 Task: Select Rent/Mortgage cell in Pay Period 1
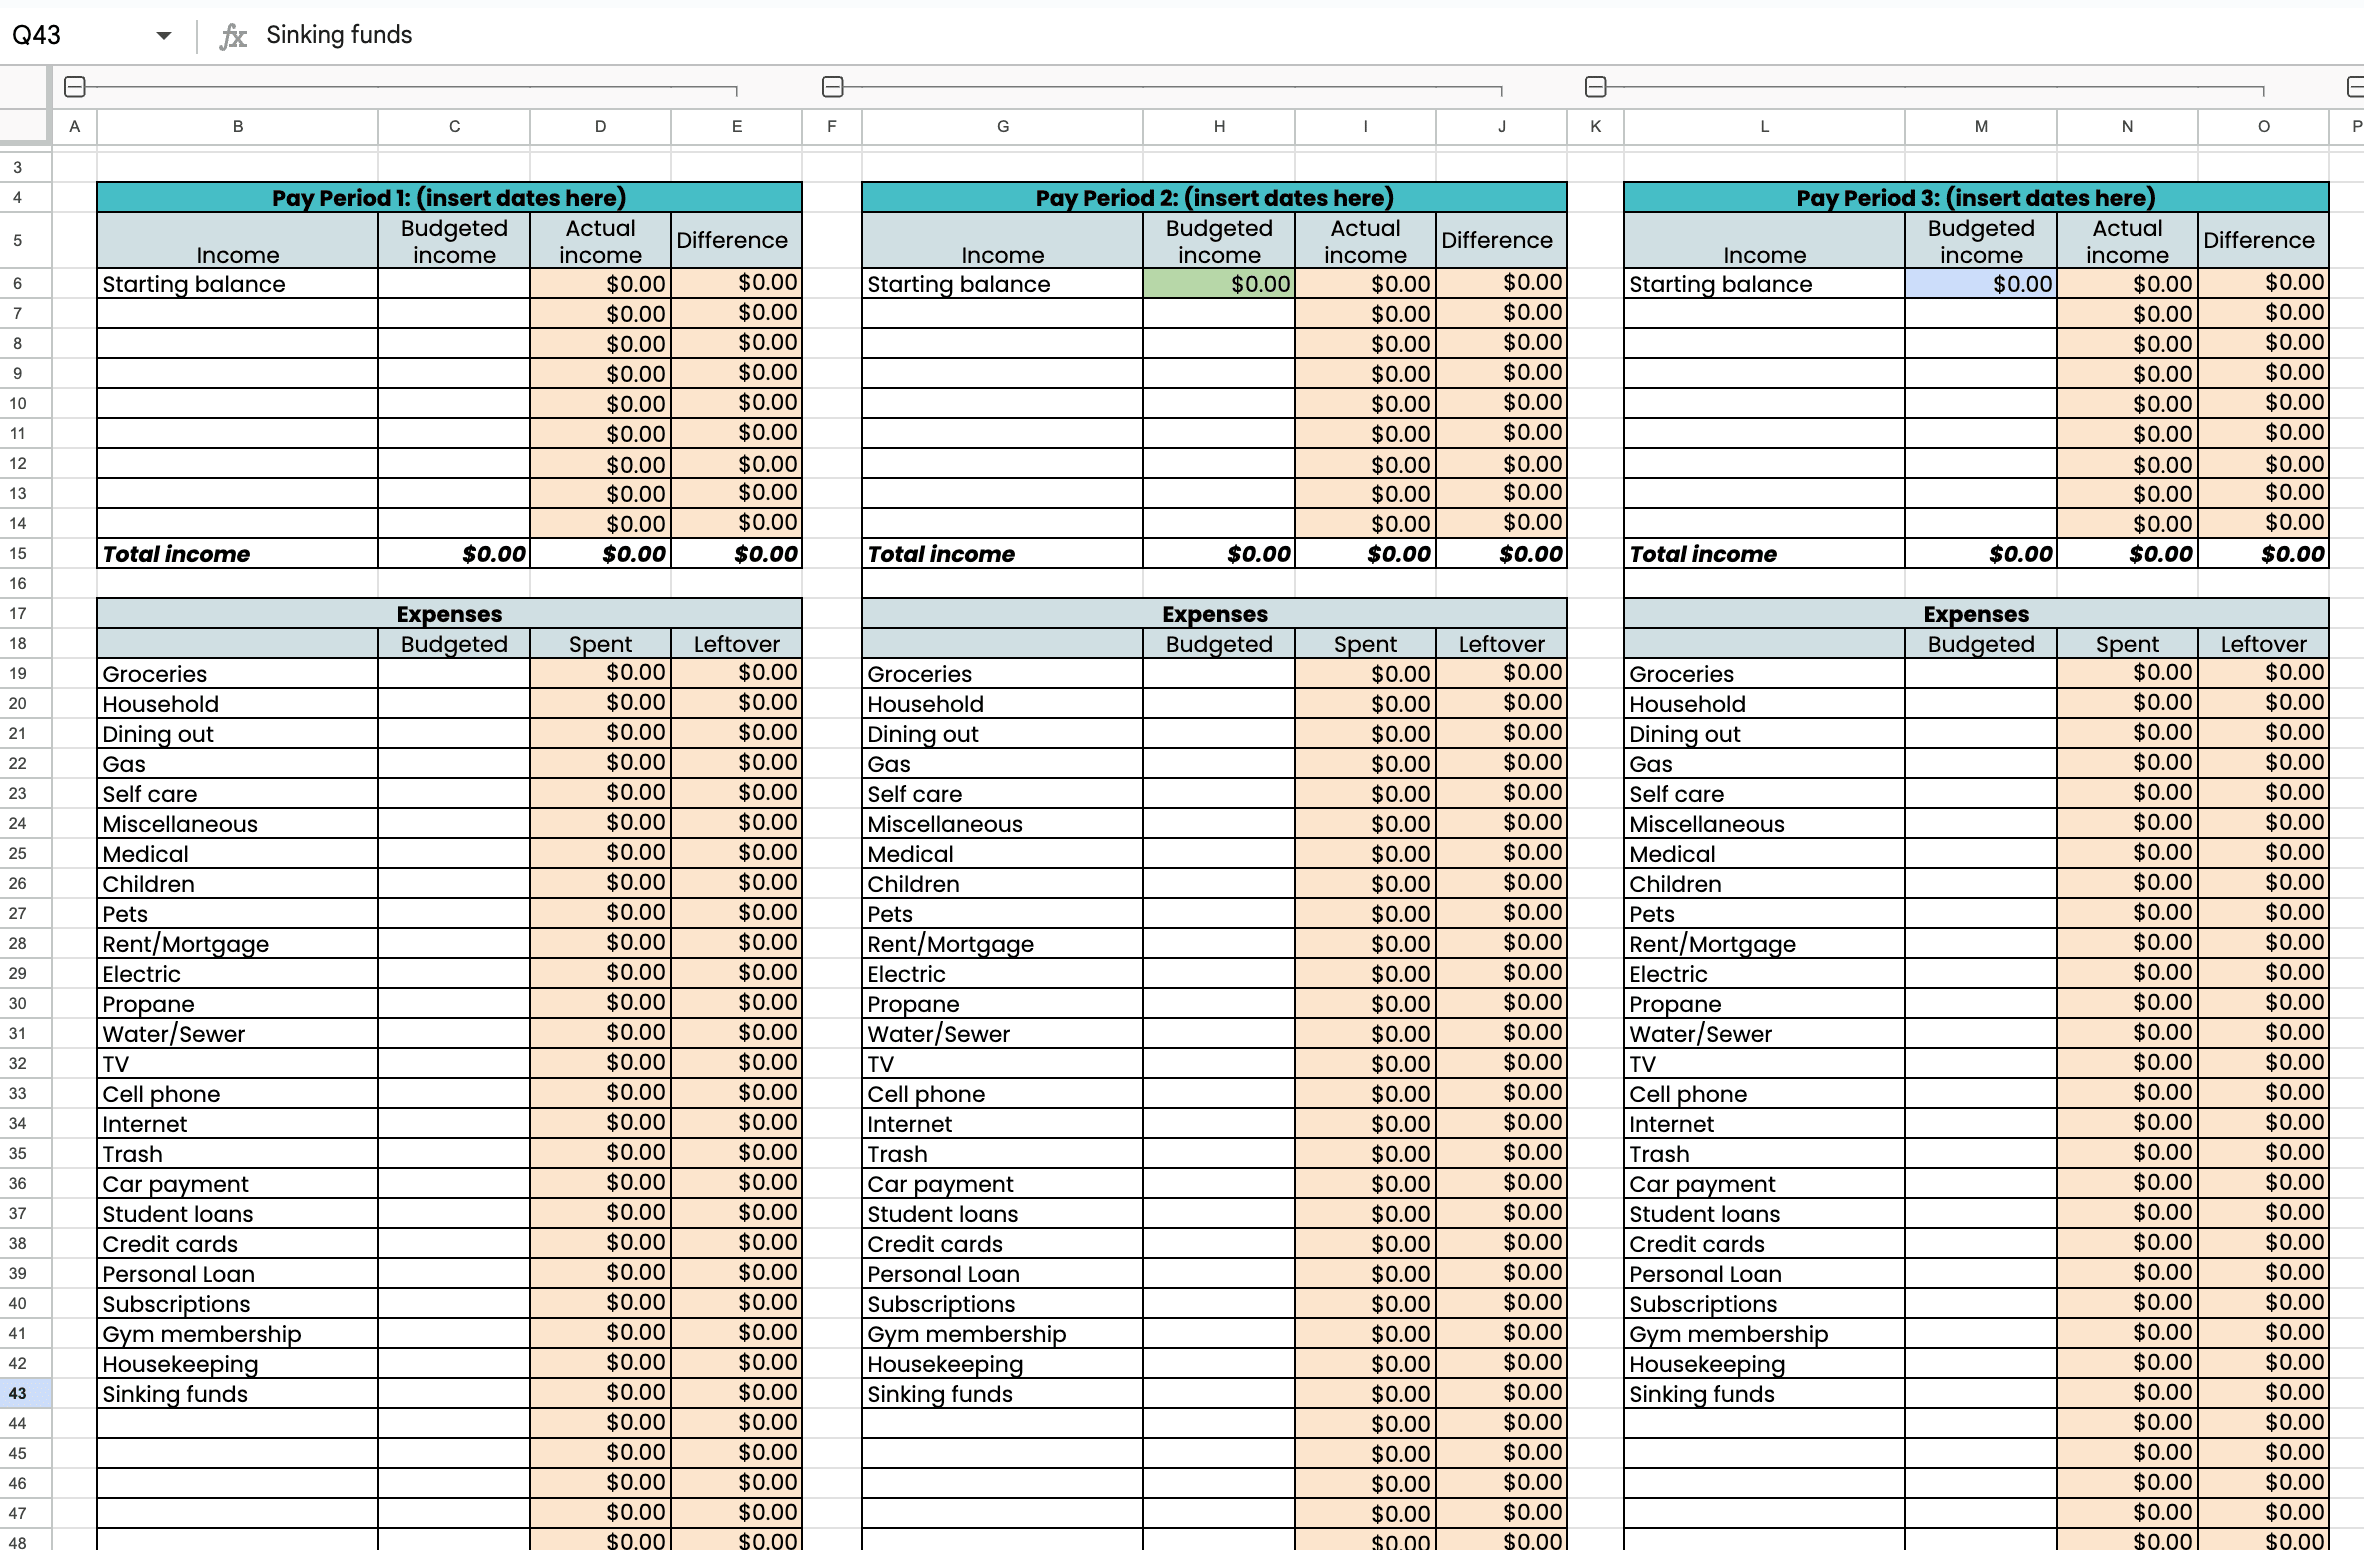[x=238, y=944]
